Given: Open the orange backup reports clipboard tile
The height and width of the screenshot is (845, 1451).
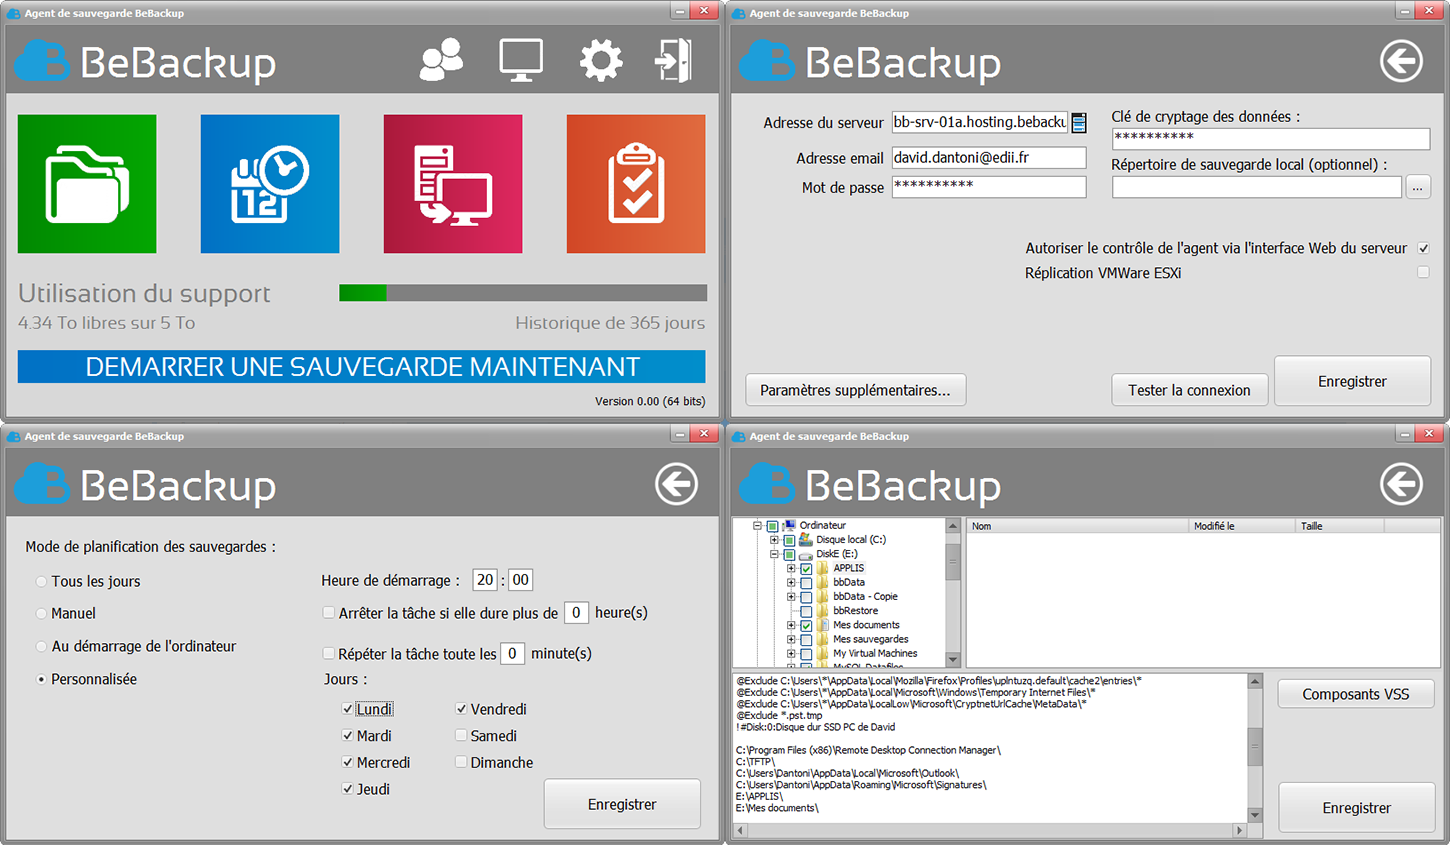Looking at the screenshot, I should coord(636,184).
